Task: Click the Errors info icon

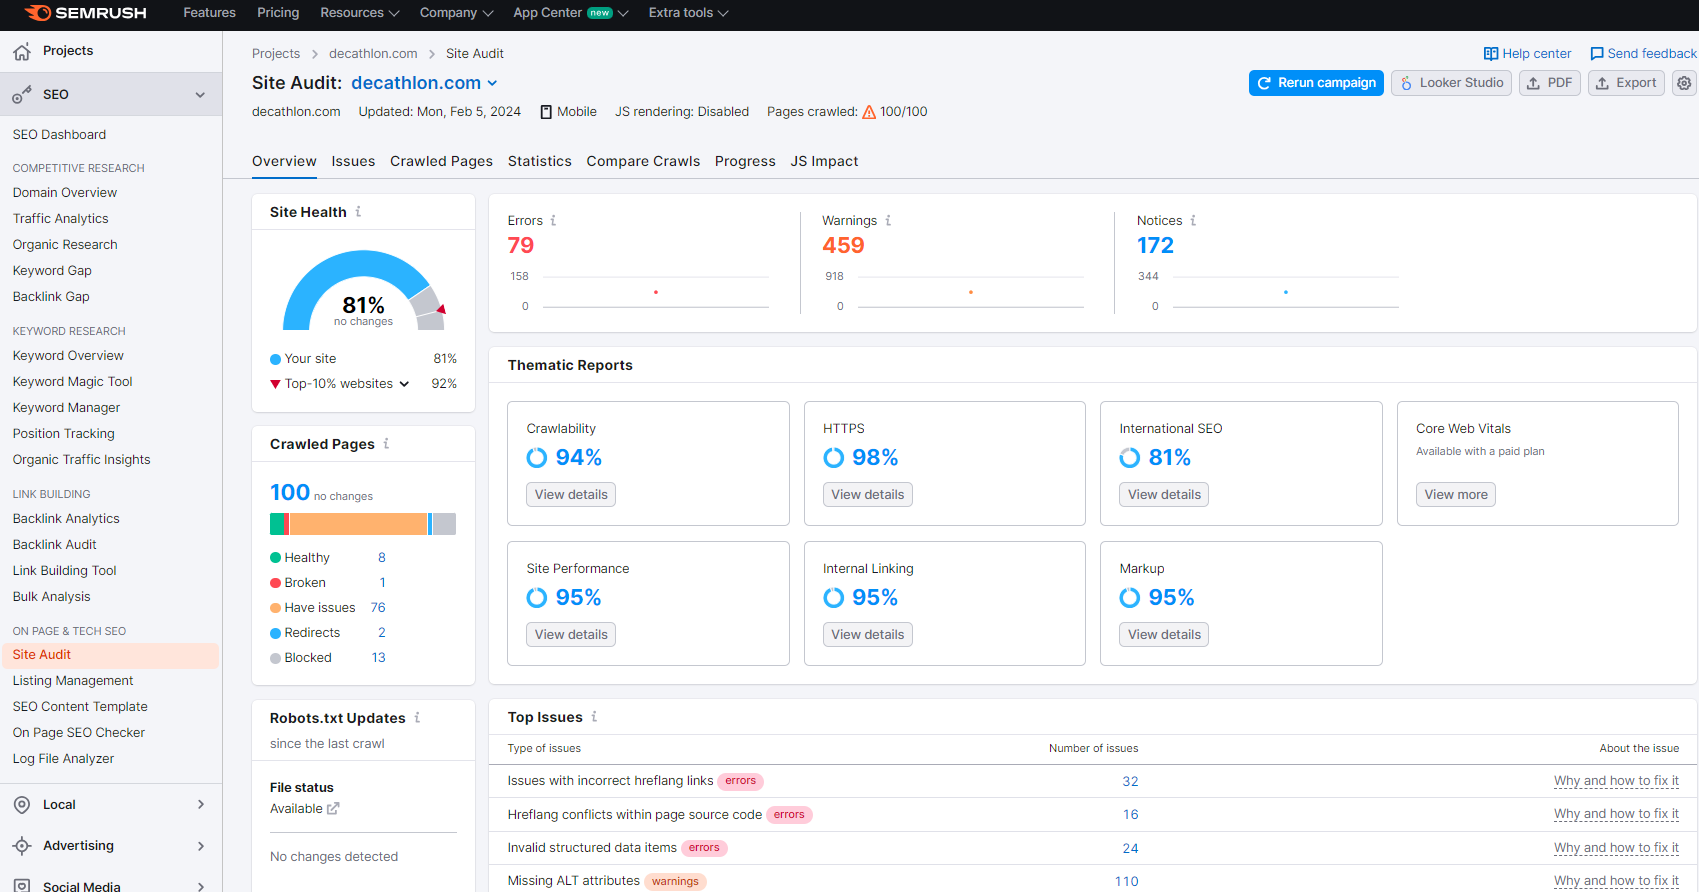Action: pyautogui.click(x=553, y=221)
